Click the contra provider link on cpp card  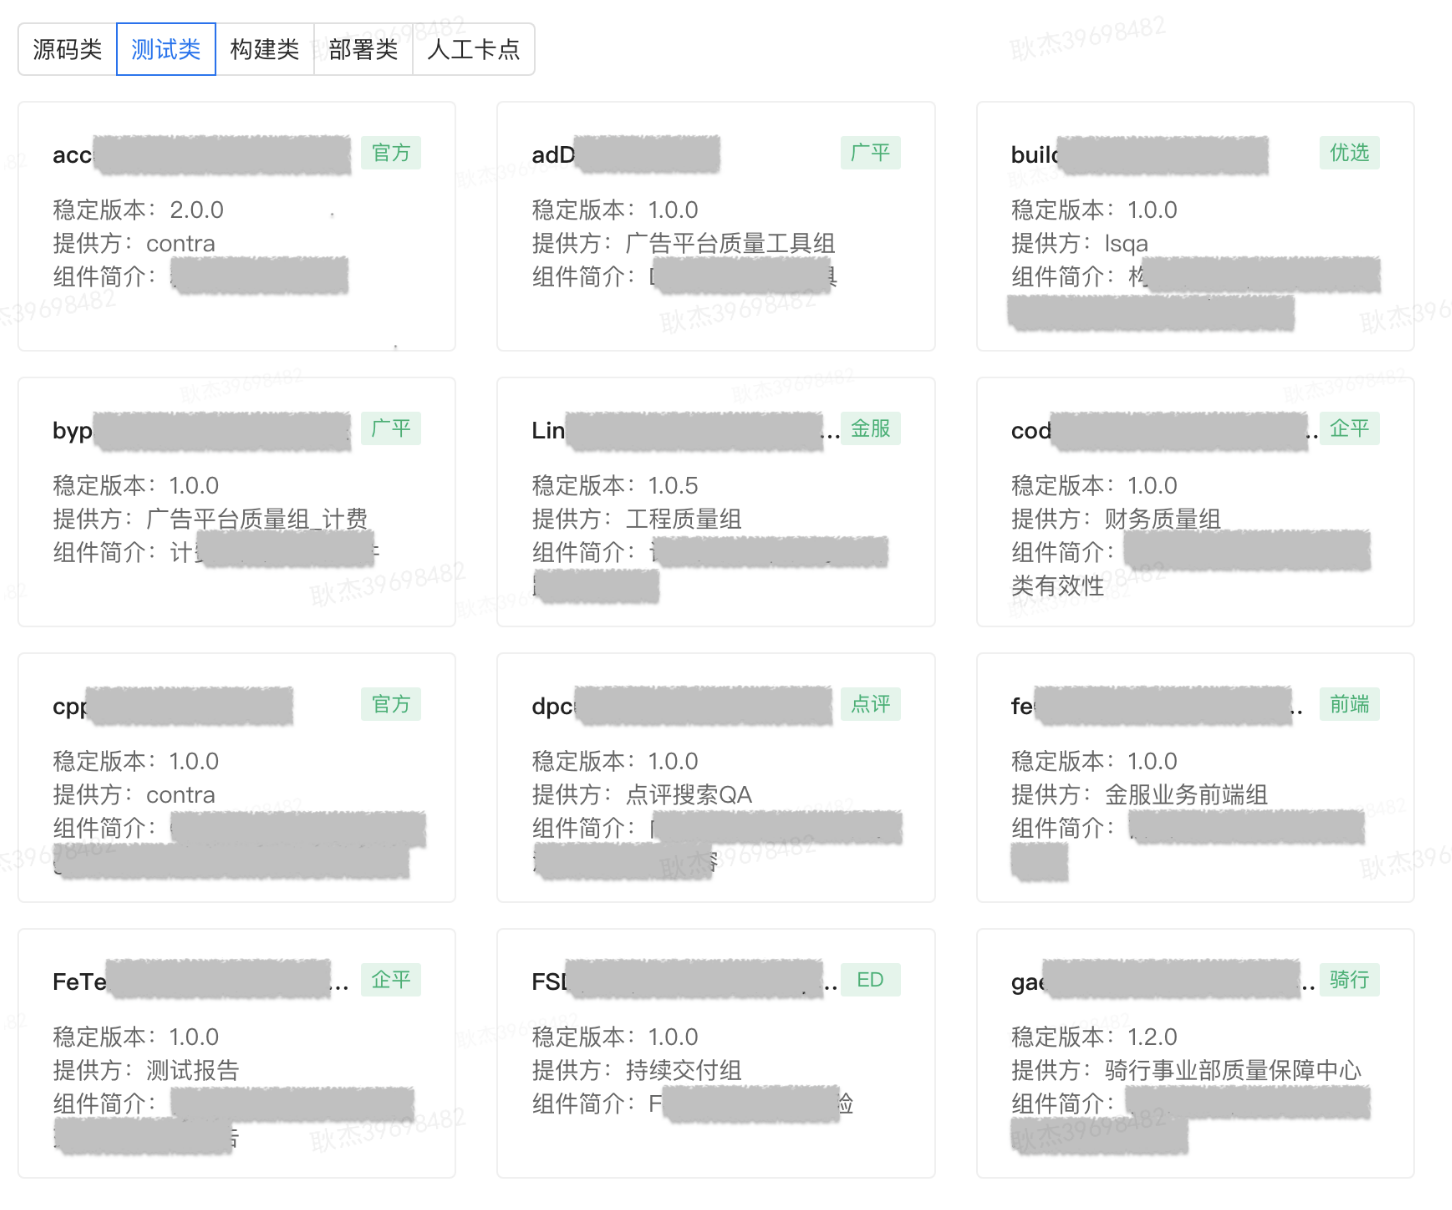point(181,794)
